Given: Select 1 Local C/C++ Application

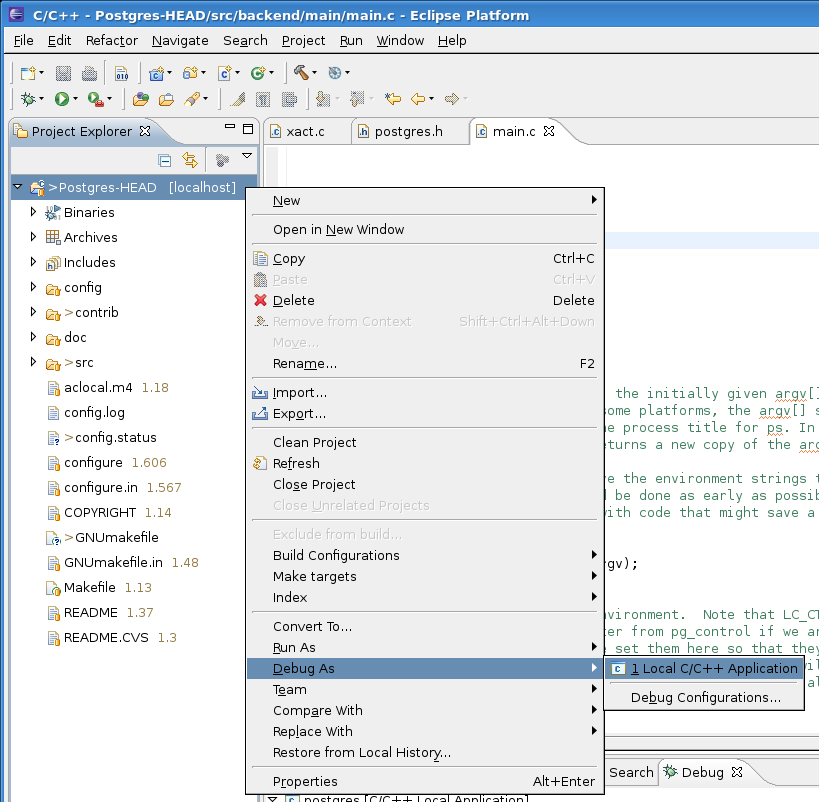Looking at the screenshot, I should (x=714, y=668).
